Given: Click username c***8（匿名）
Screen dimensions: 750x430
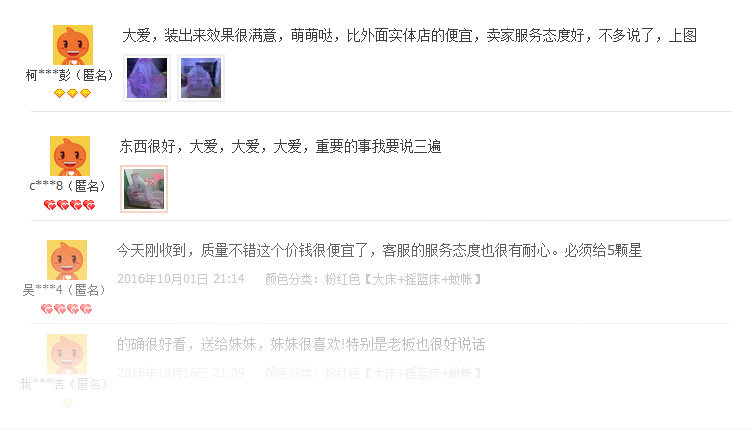Looking at the screenshot, I should click(x=67, y=186).
